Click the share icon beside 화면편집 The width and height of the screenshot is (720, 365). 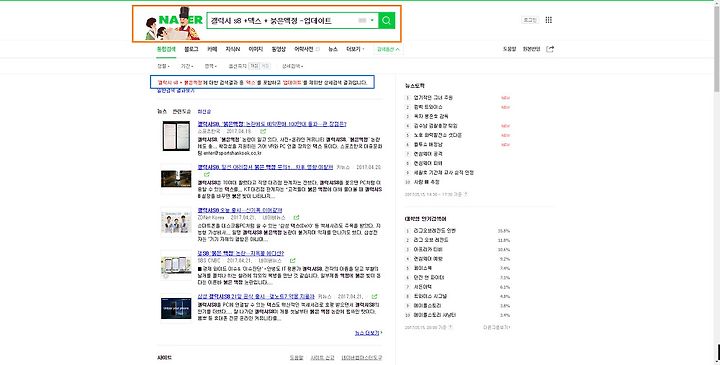coord(550,49)
